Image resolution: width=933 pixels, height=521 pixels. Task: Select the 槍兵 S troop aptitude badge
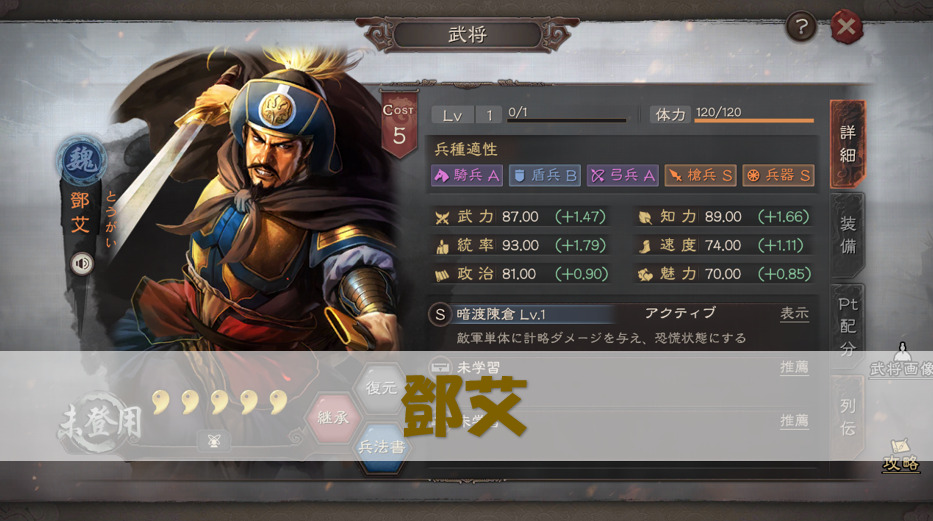pyautogui.click(x=700, y=175)
